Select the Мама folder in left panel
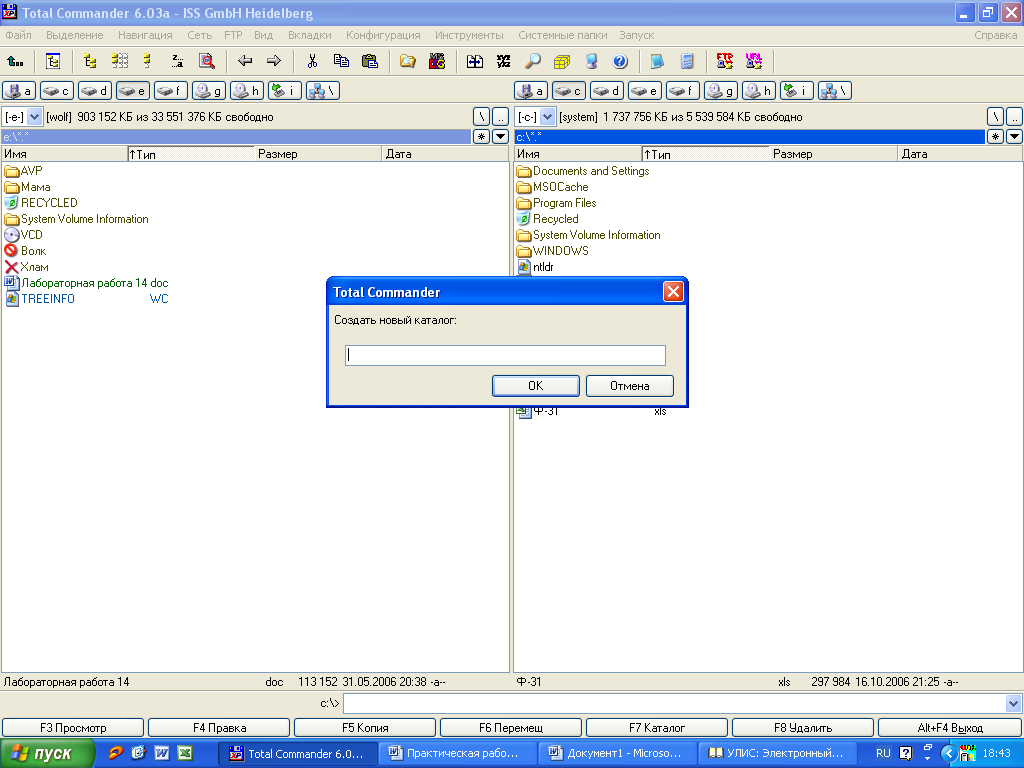This screenshot has width=1024, height=768. point(28,187)
